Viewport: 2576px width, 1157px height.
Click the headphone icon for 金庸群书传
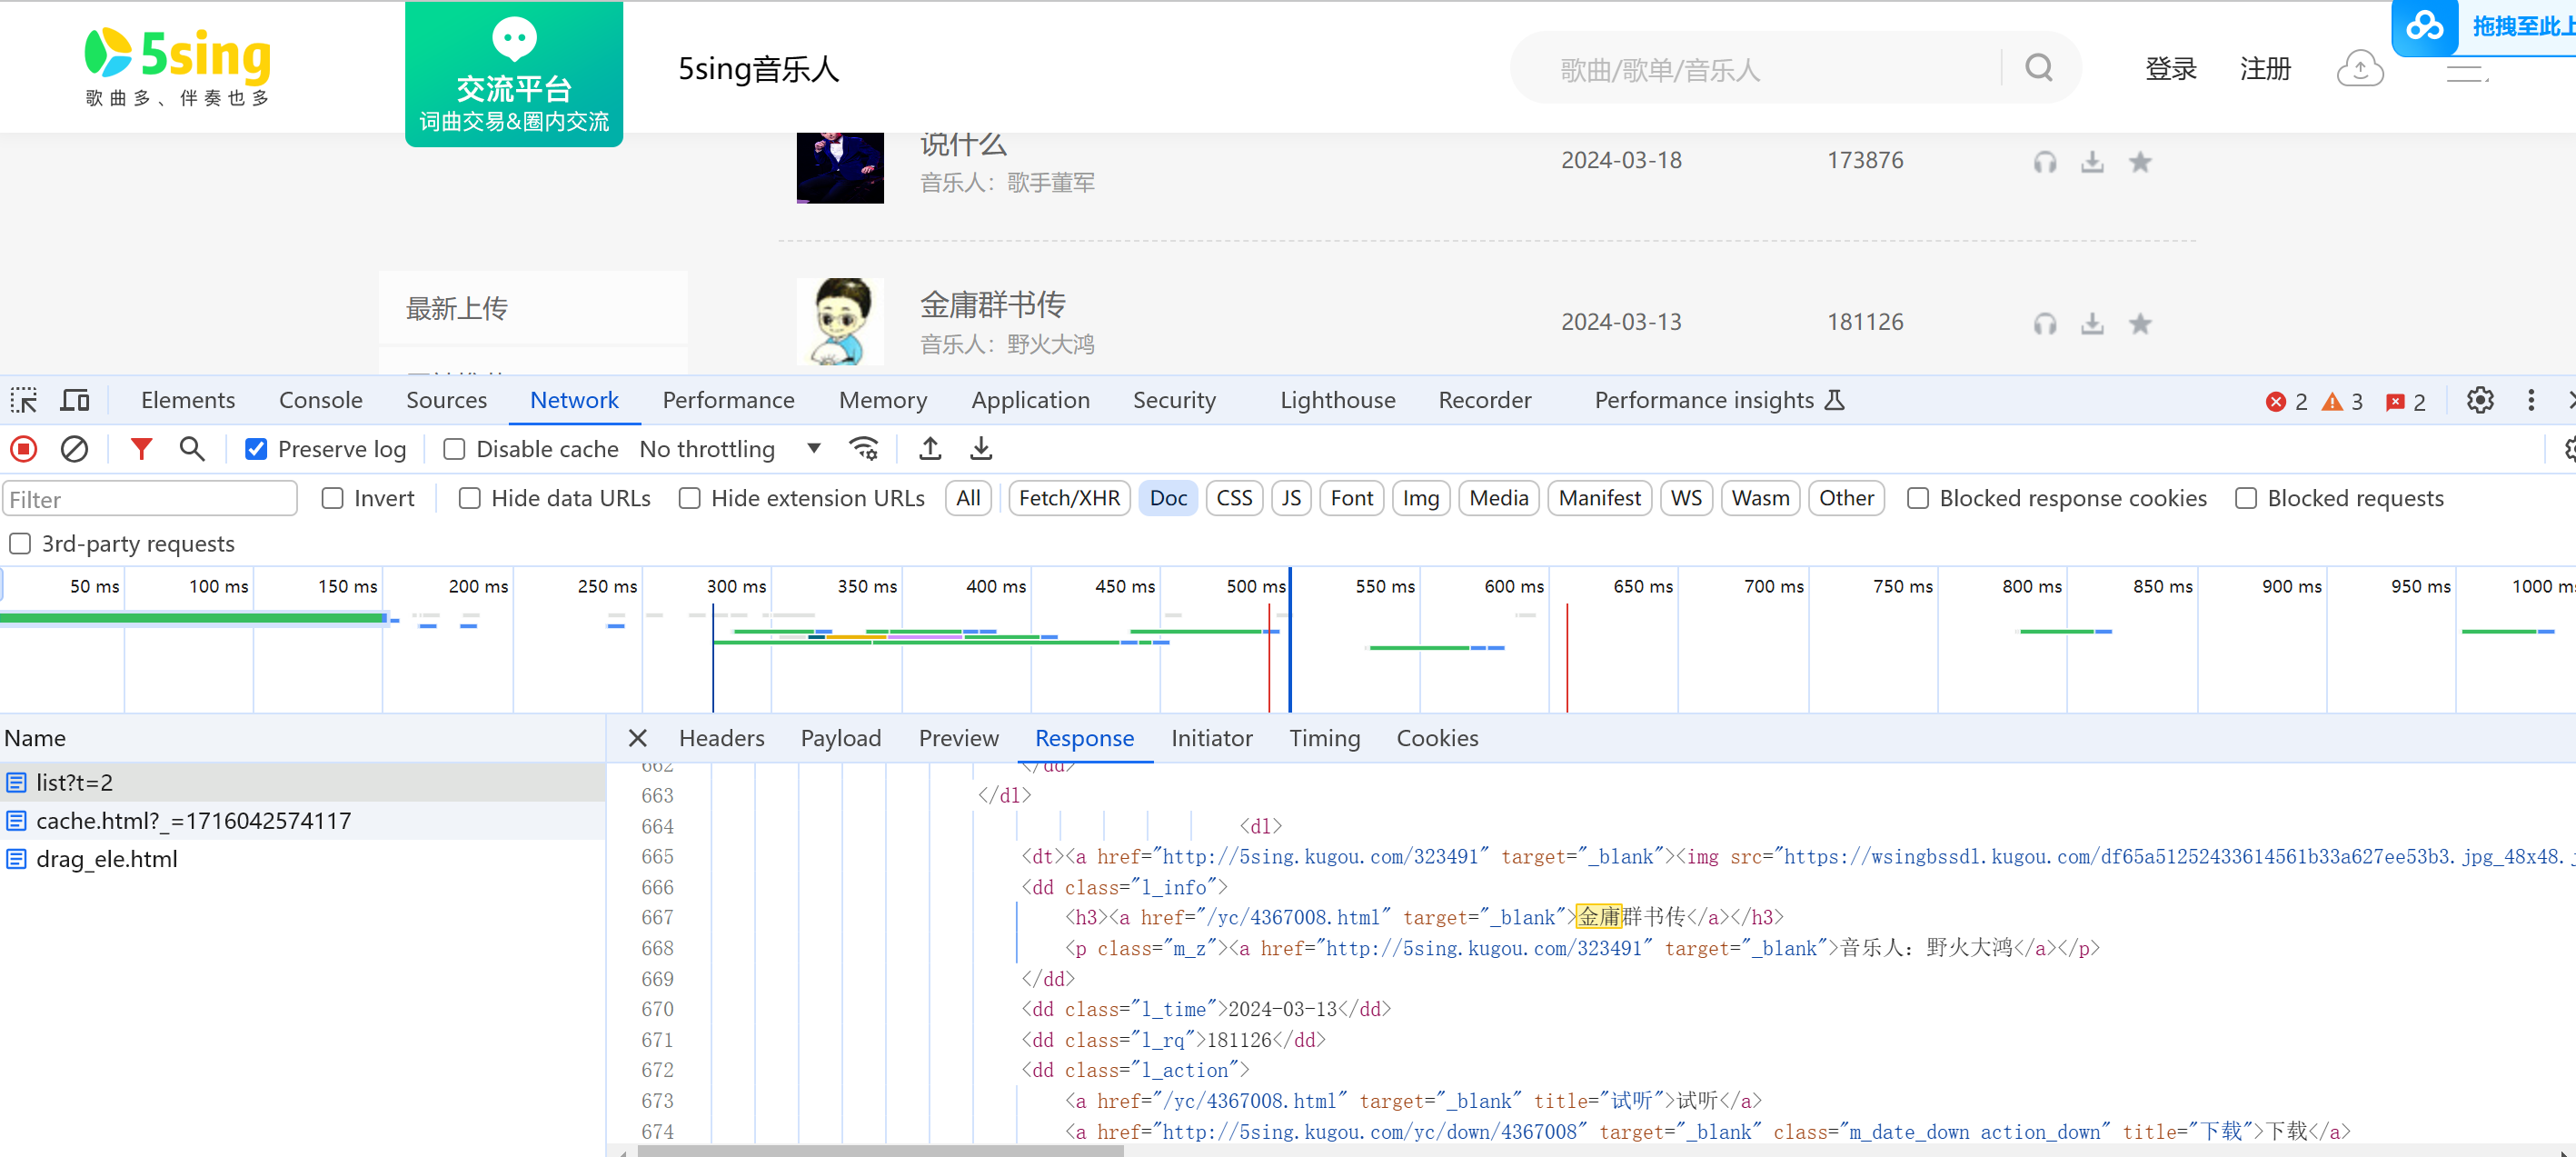(2045, 323)
